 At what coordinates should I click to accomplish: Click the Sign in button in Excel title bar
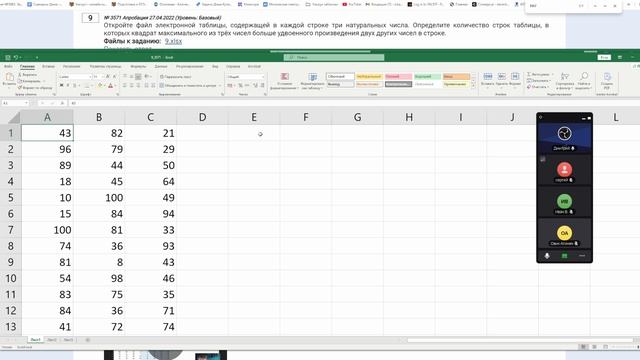click(x=604, y=57)
